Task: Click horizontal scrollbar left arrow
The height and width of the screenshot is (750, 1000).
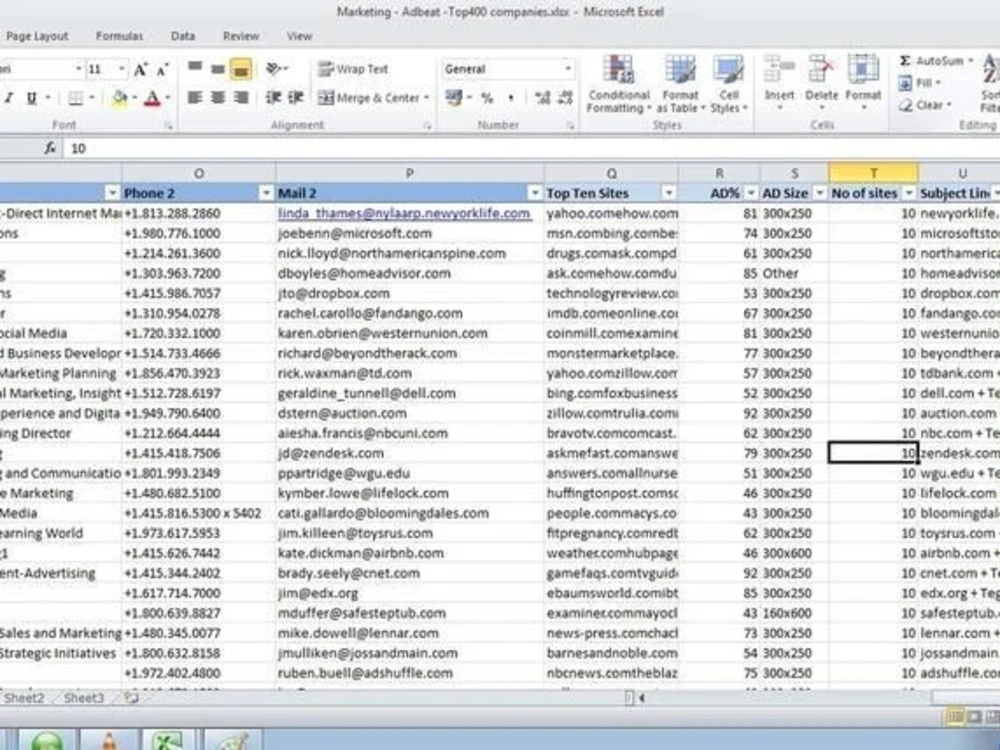Action: point(642,698)
